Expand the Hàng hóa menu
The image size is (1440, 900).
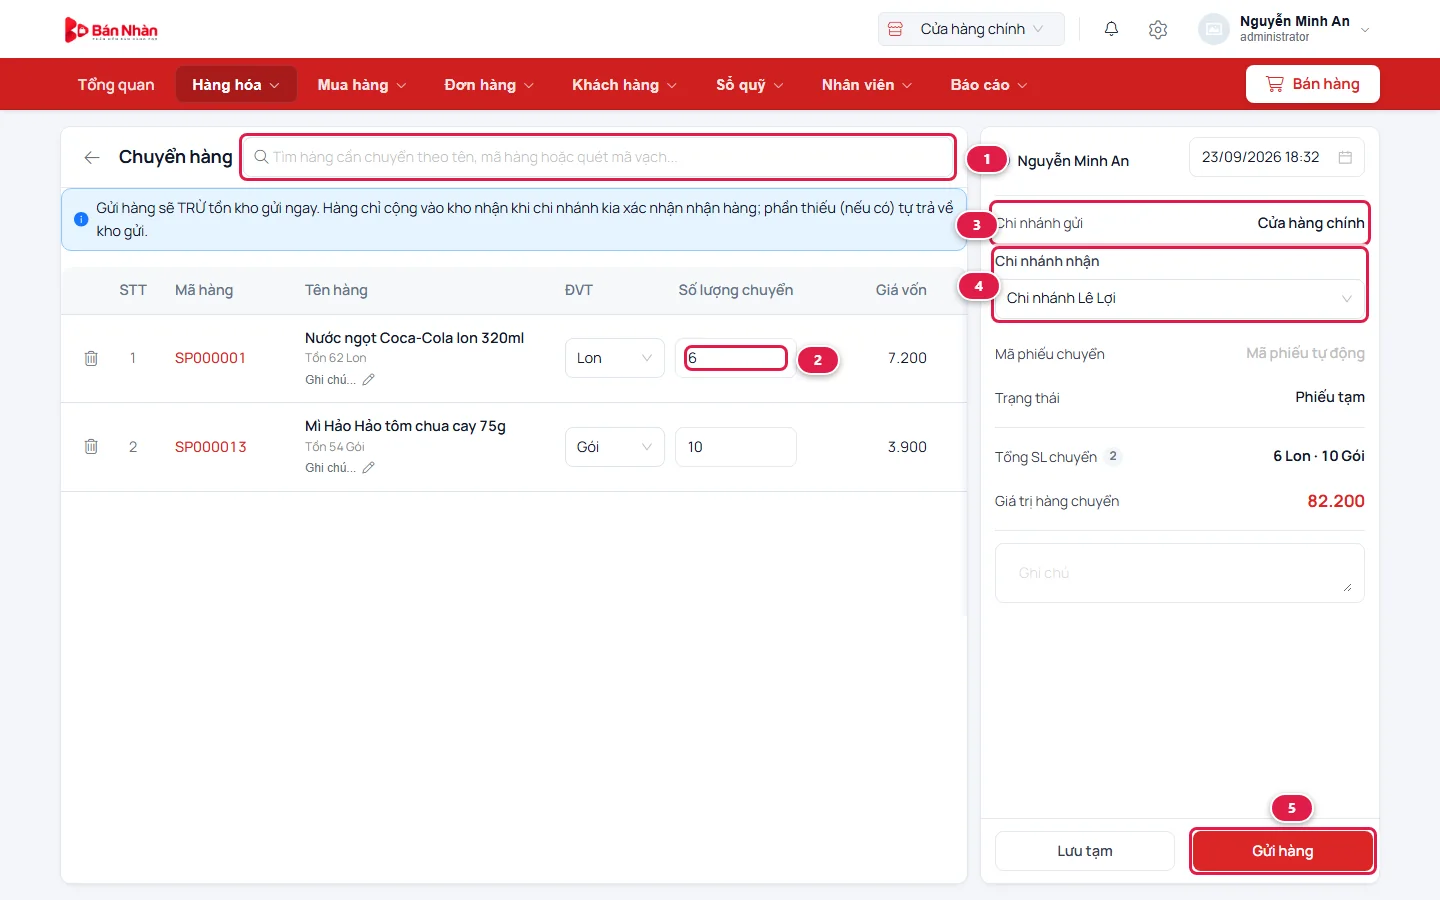(x=236, y=85)
